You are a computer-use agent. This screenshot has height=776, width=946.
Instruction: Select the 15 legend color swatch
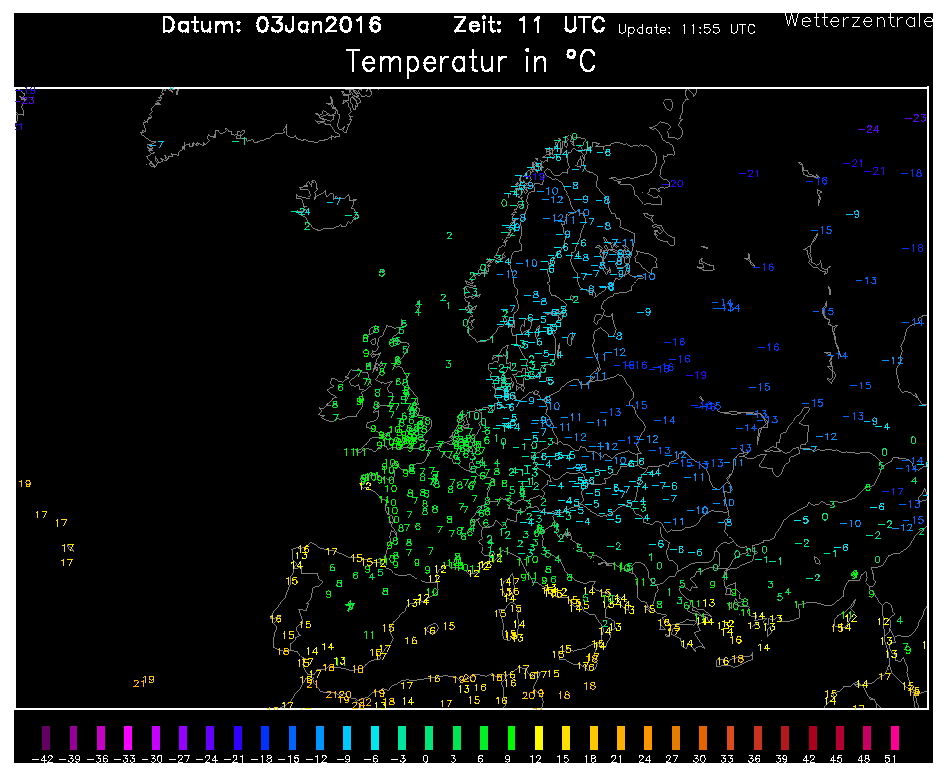[566, 737]
